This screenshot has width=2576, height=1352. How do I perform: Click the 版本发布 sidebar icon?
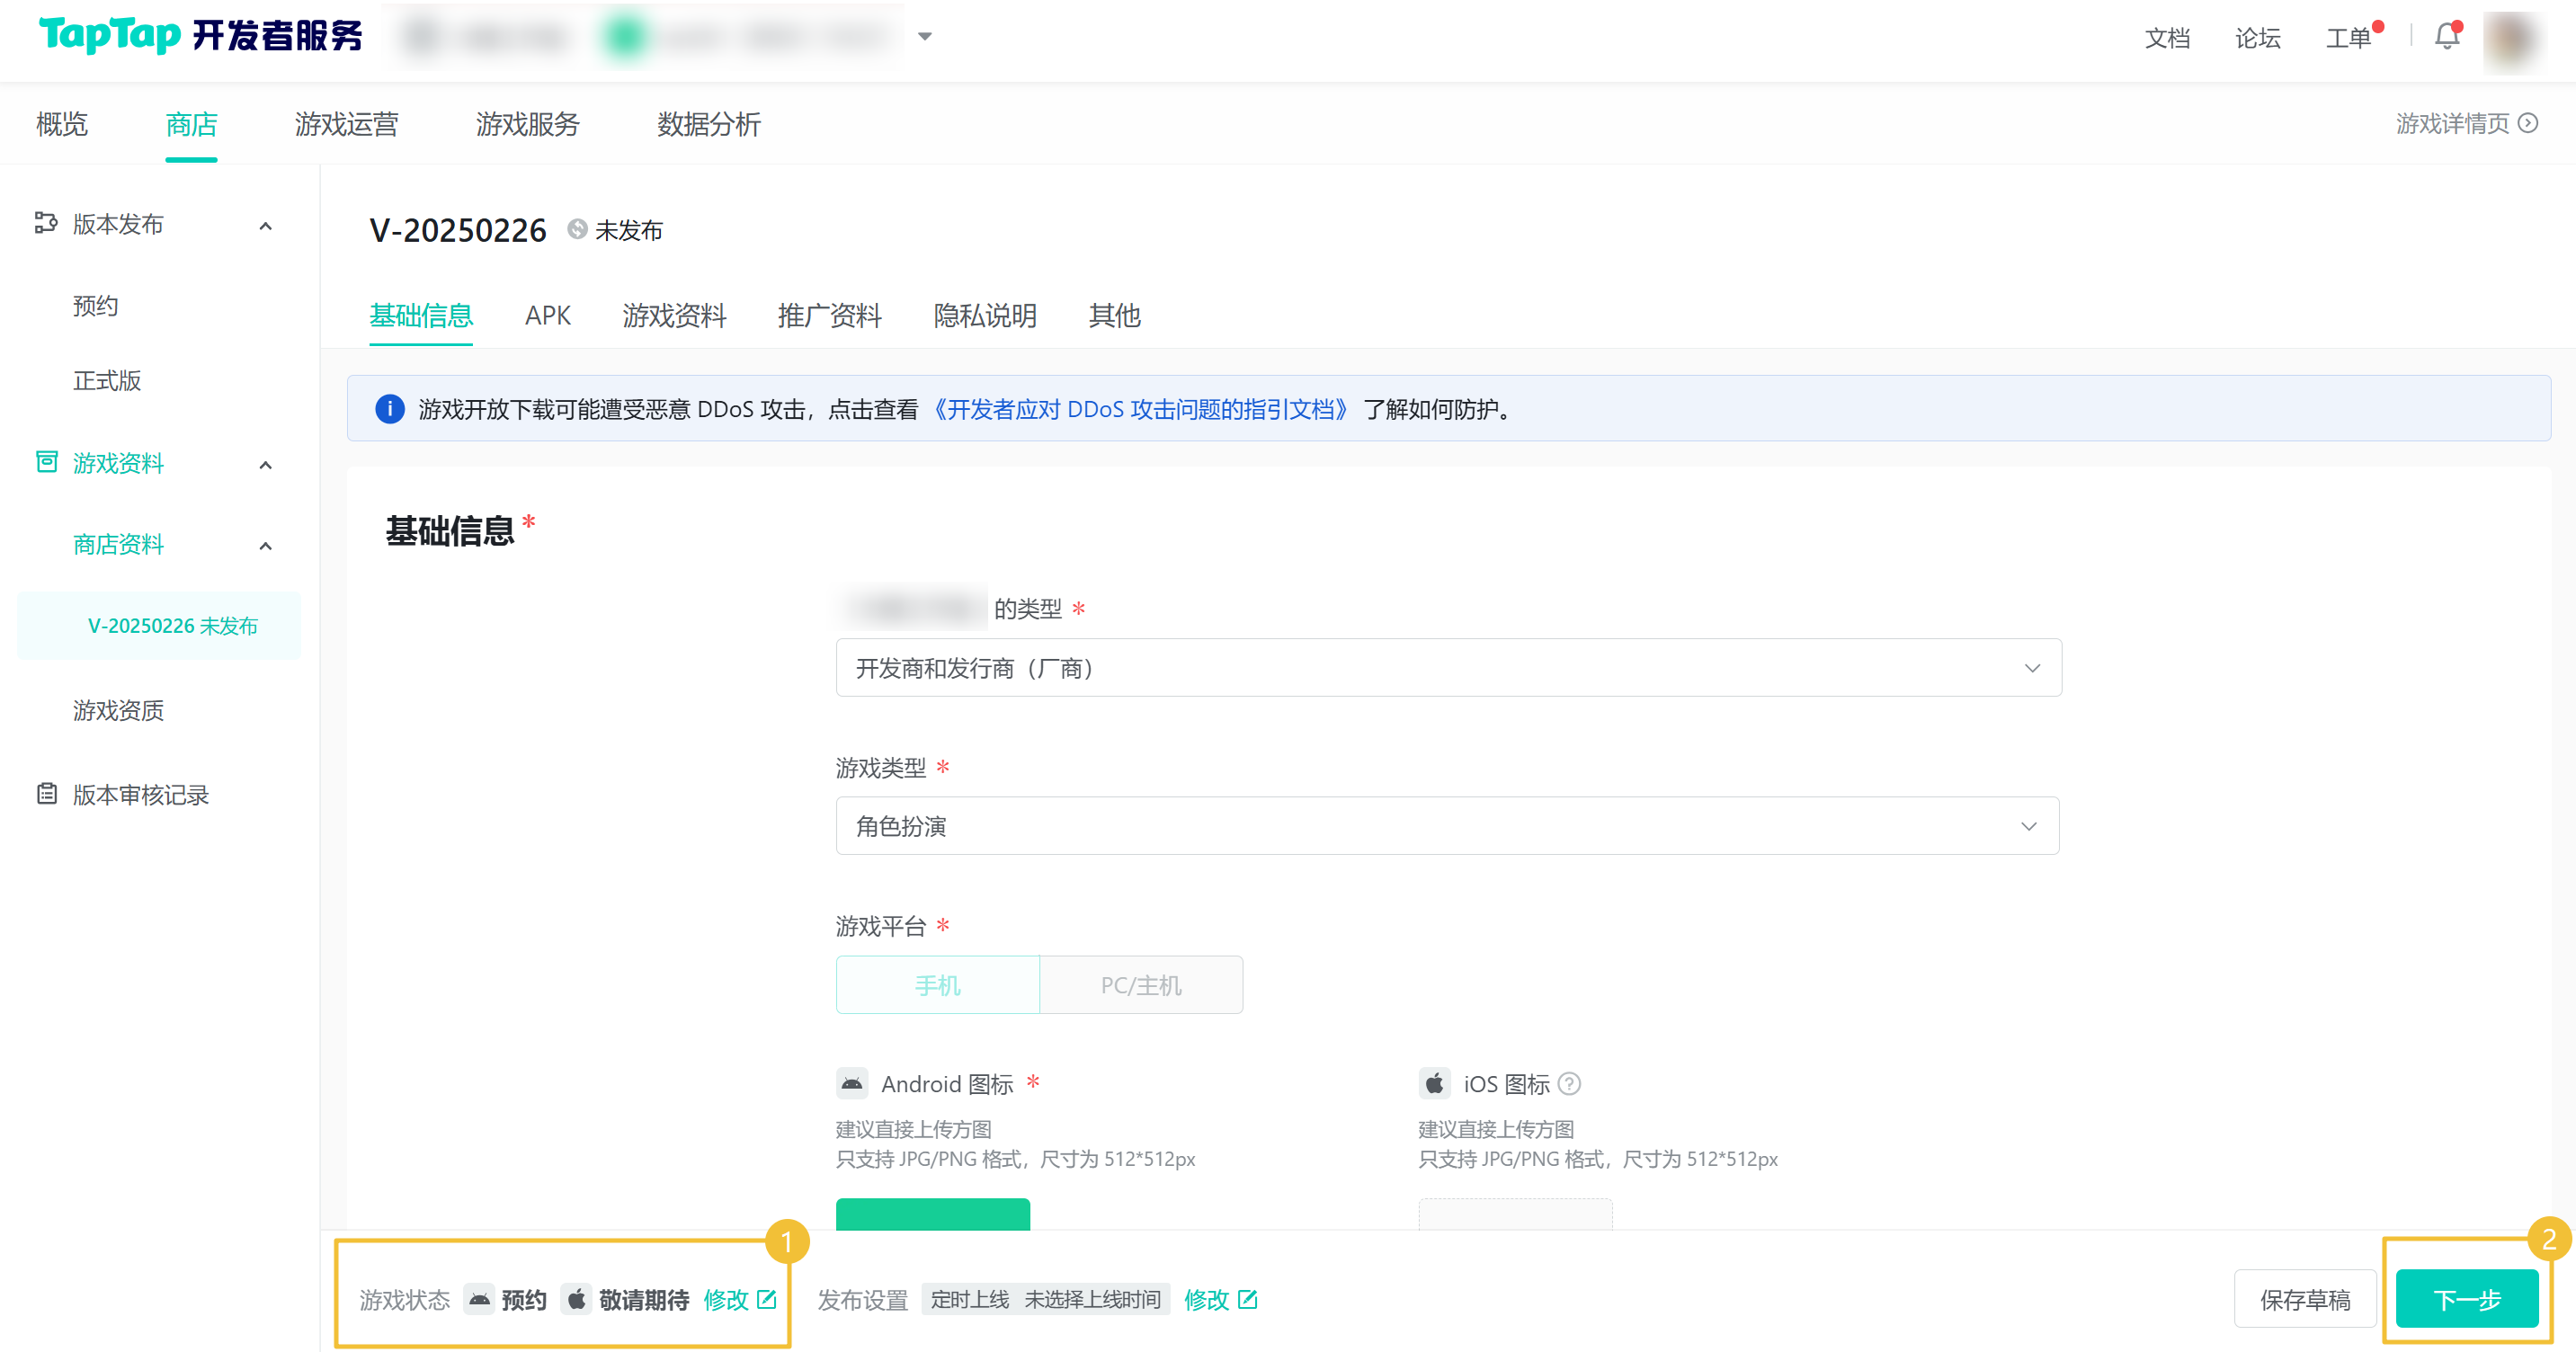pos(46,223)
